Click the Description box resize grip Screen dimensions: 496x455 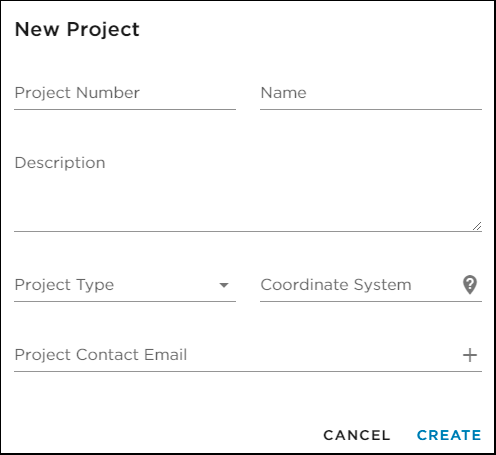click(477, 226)
